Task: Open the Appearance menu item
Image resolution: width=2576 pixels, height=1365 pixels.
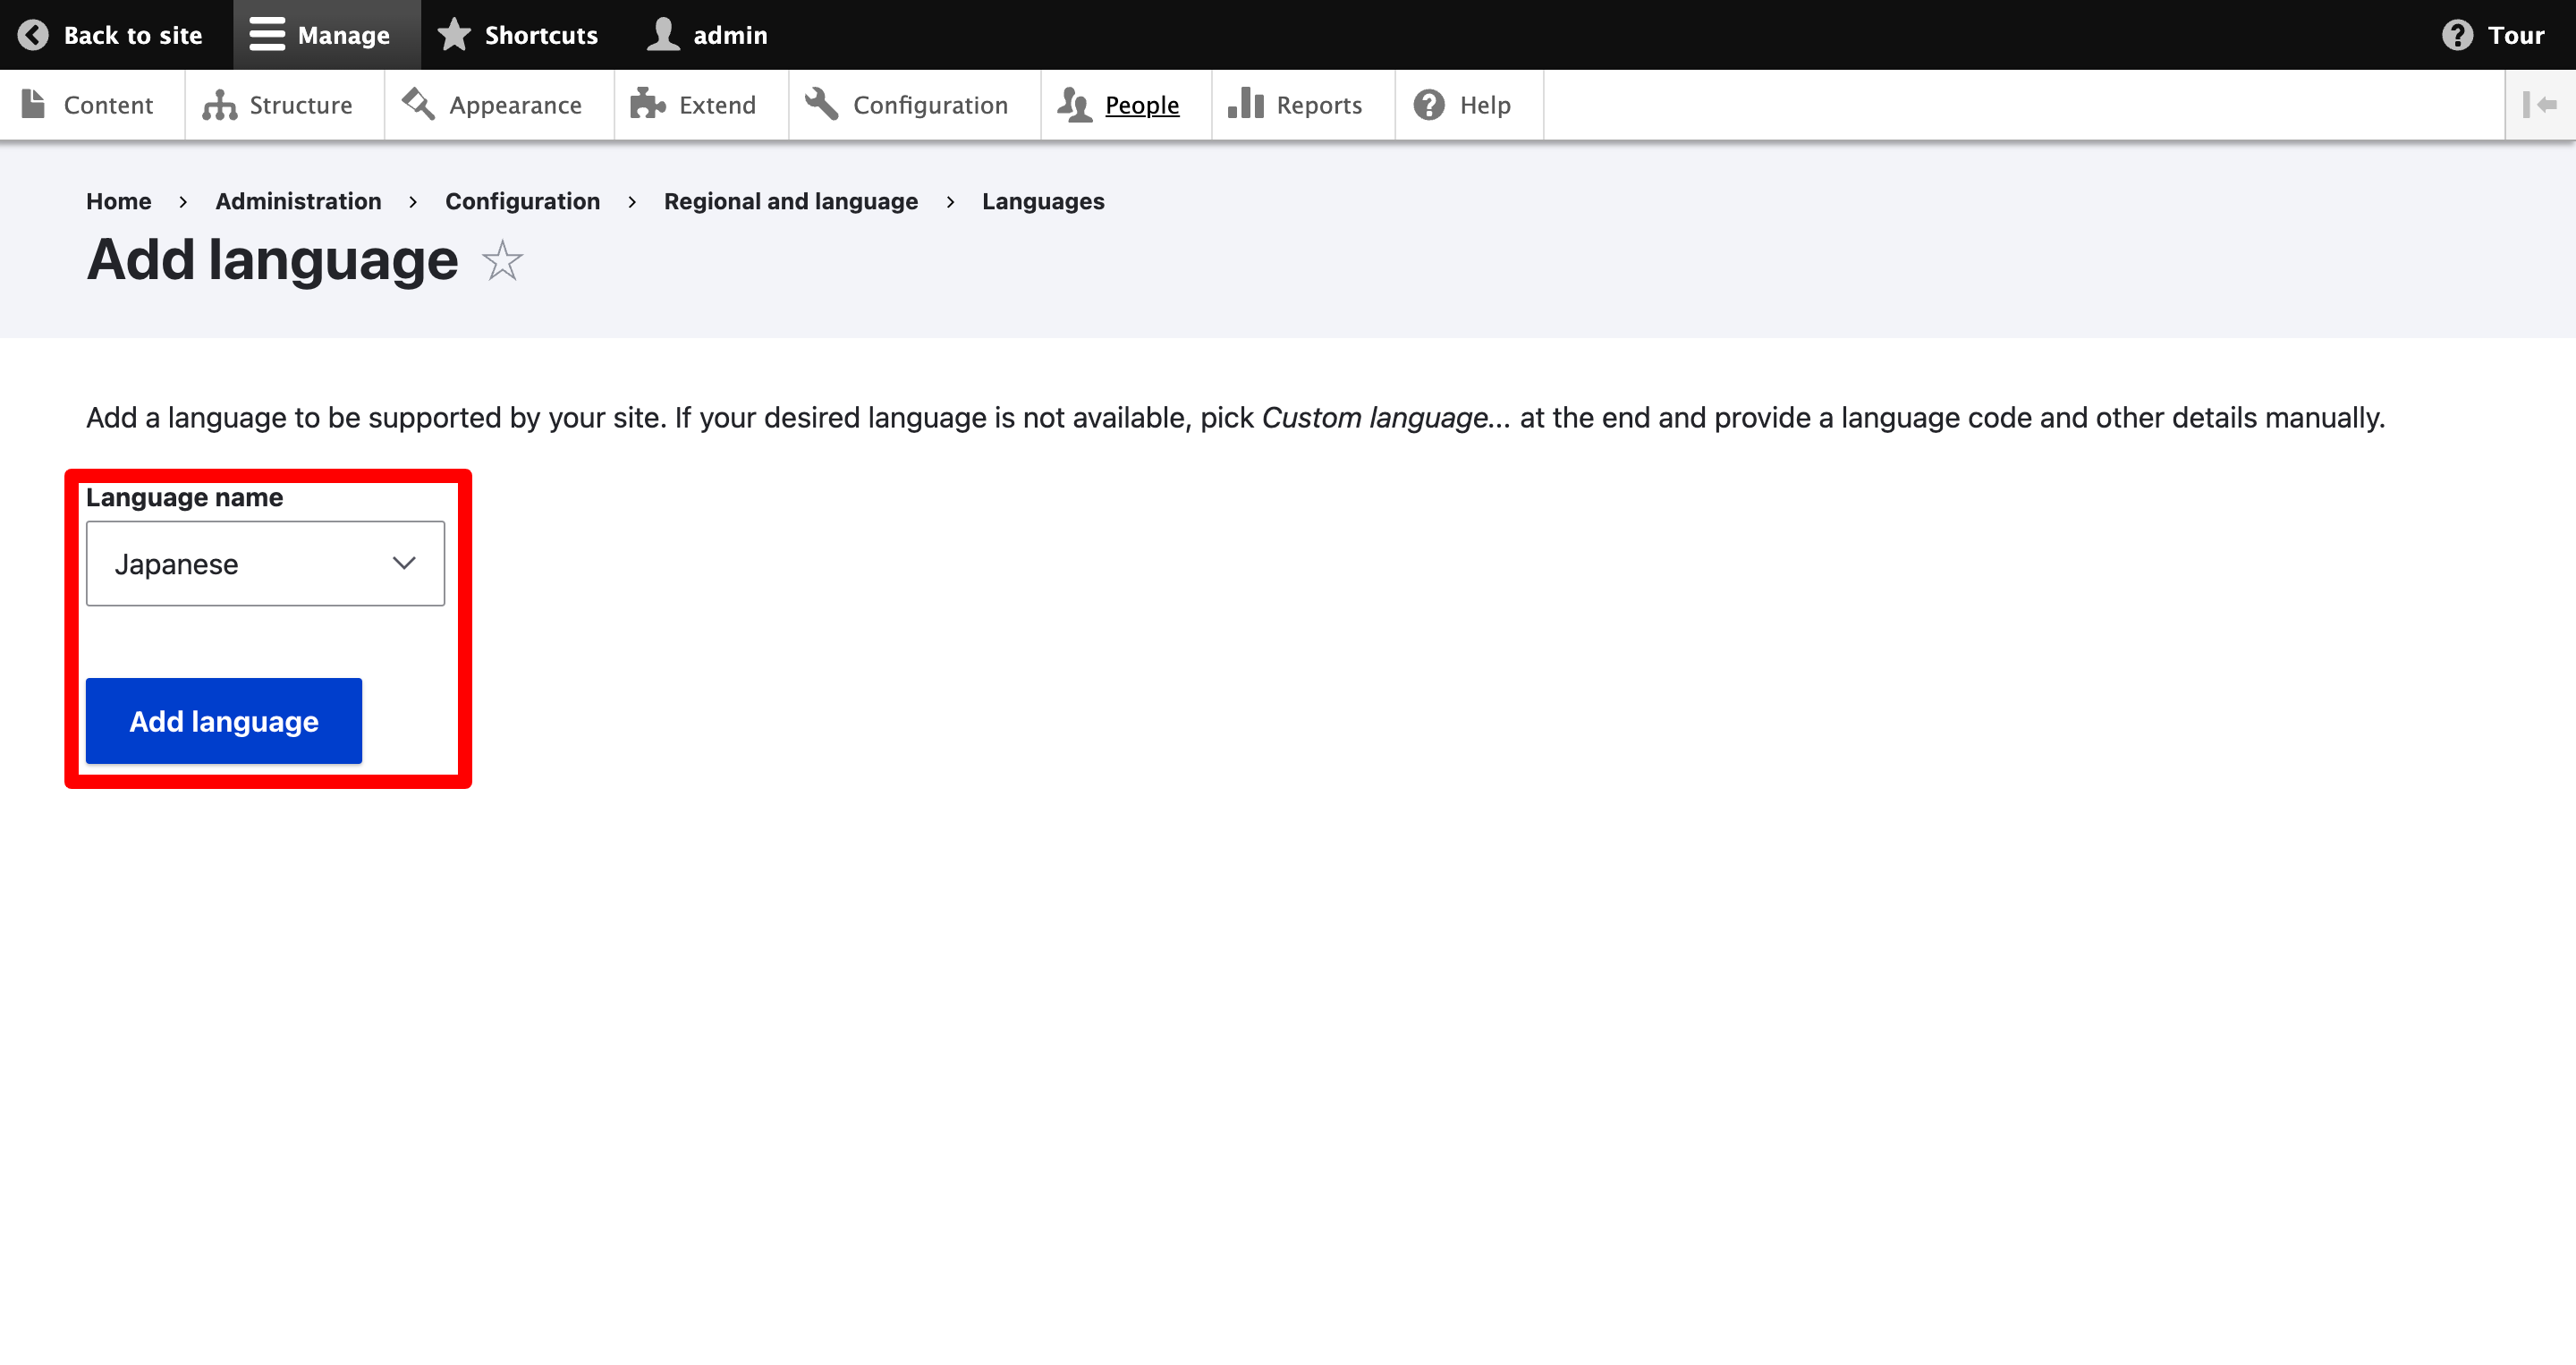Action: pos(515,105)
